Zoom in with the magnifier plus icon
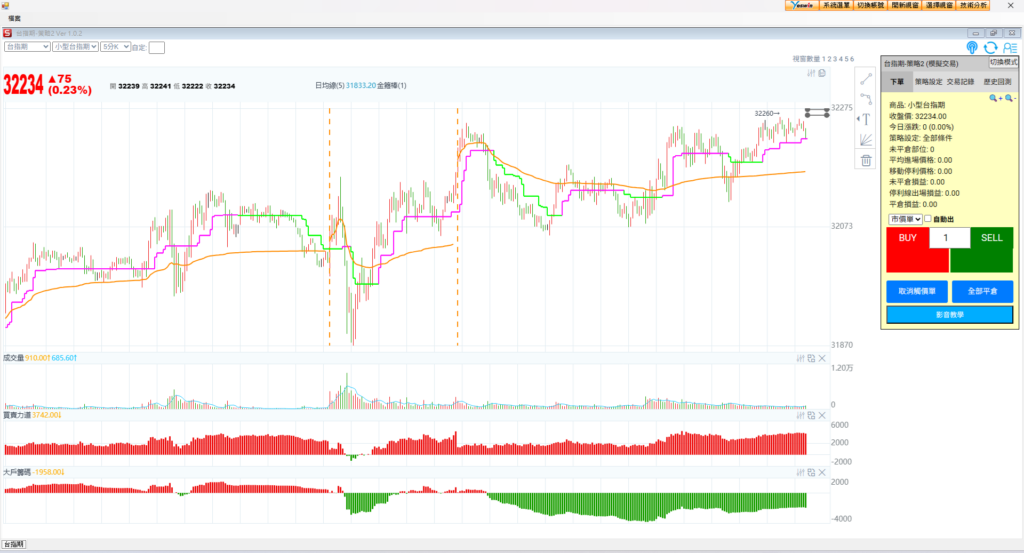The height and width of the screenshot is (553, 1024). point(995,98)
